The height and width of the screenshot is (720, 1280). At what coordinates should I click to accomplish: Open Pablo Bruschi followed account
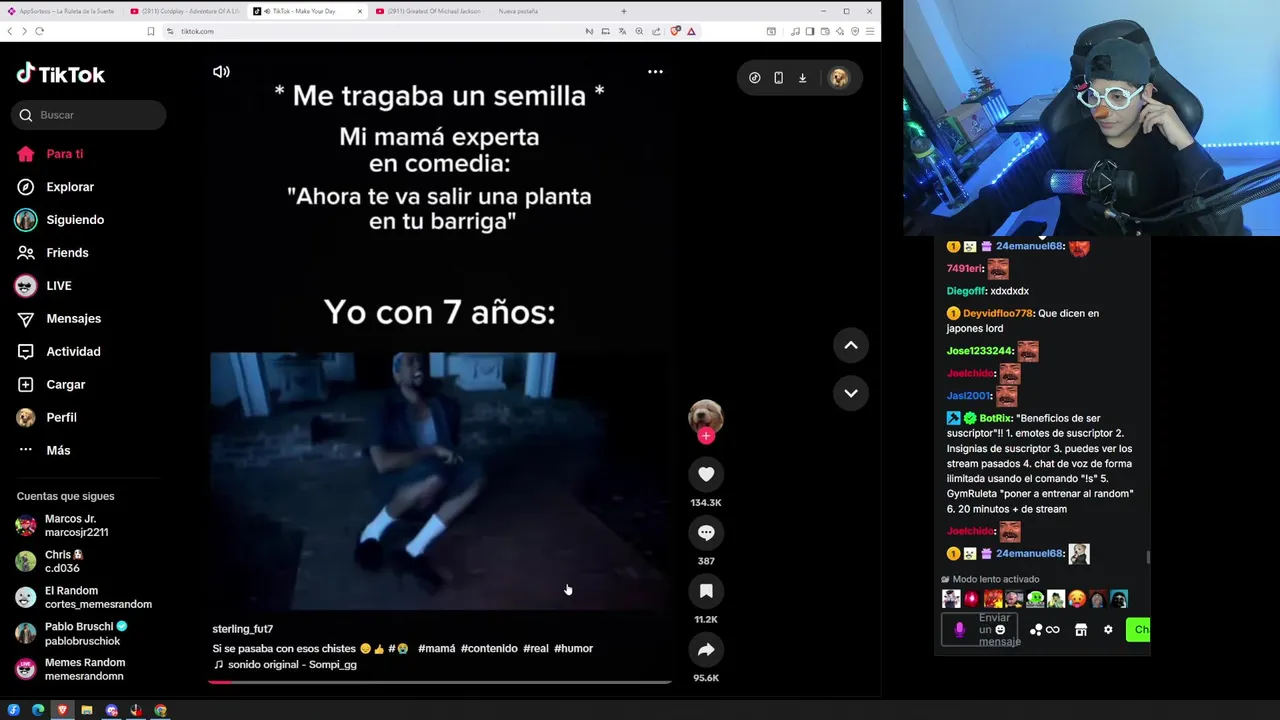[71, 634]
